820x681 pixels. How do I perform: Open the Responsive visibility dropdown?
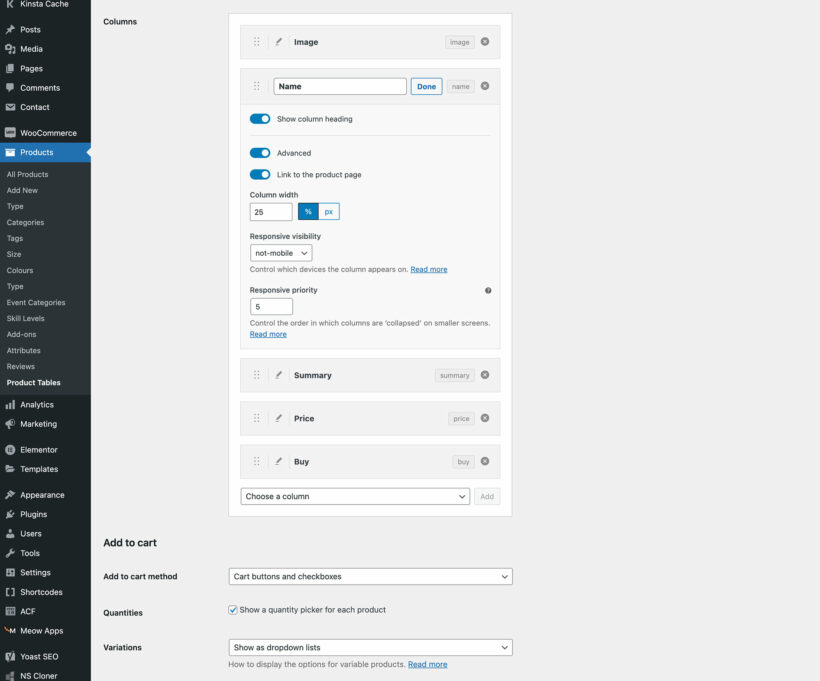(281, 252)
